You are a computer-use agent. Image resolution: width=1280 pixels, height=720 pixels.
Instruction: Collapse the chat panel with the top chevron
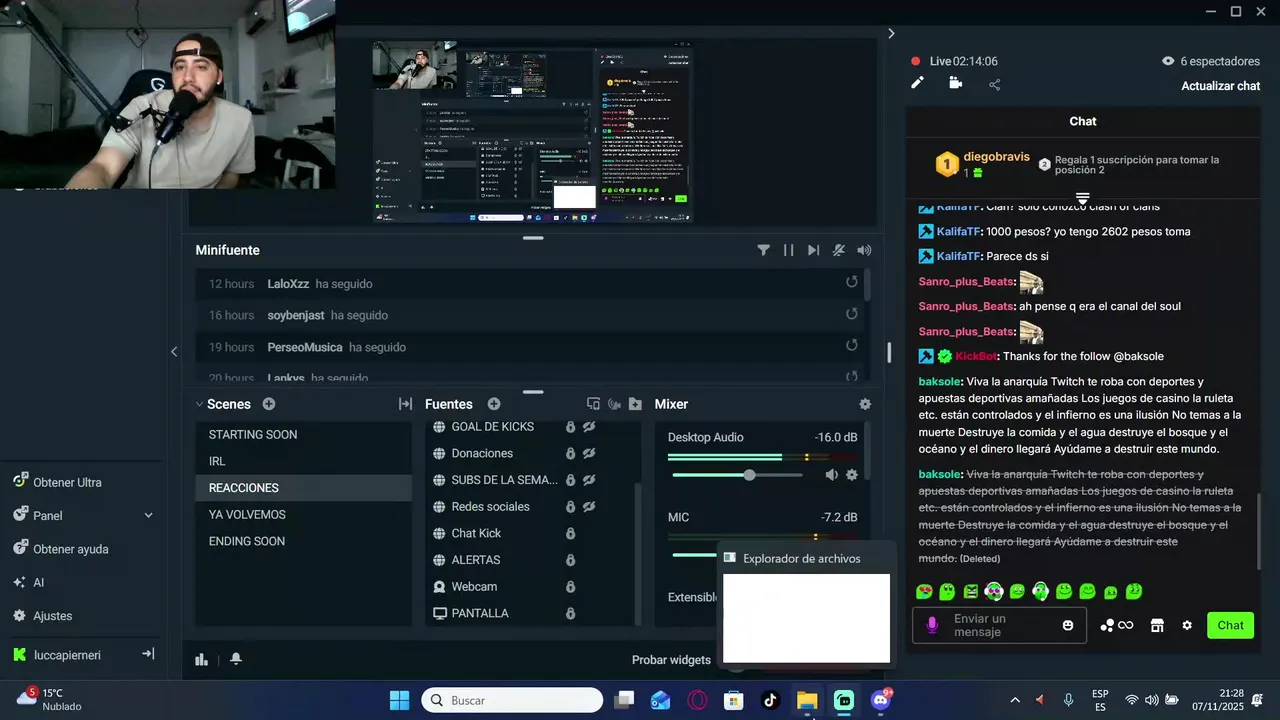coord(891,33)
